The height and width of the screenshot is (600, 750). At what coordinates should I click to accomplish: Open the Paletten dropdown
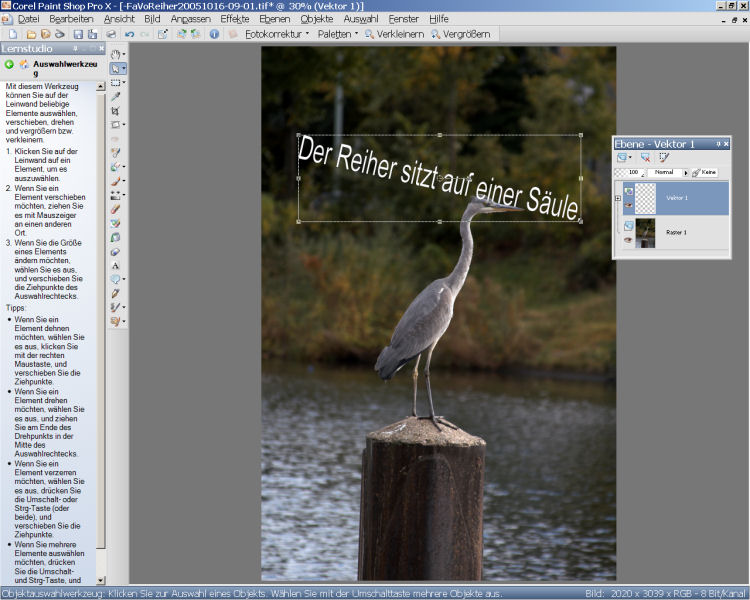point(337,34)
